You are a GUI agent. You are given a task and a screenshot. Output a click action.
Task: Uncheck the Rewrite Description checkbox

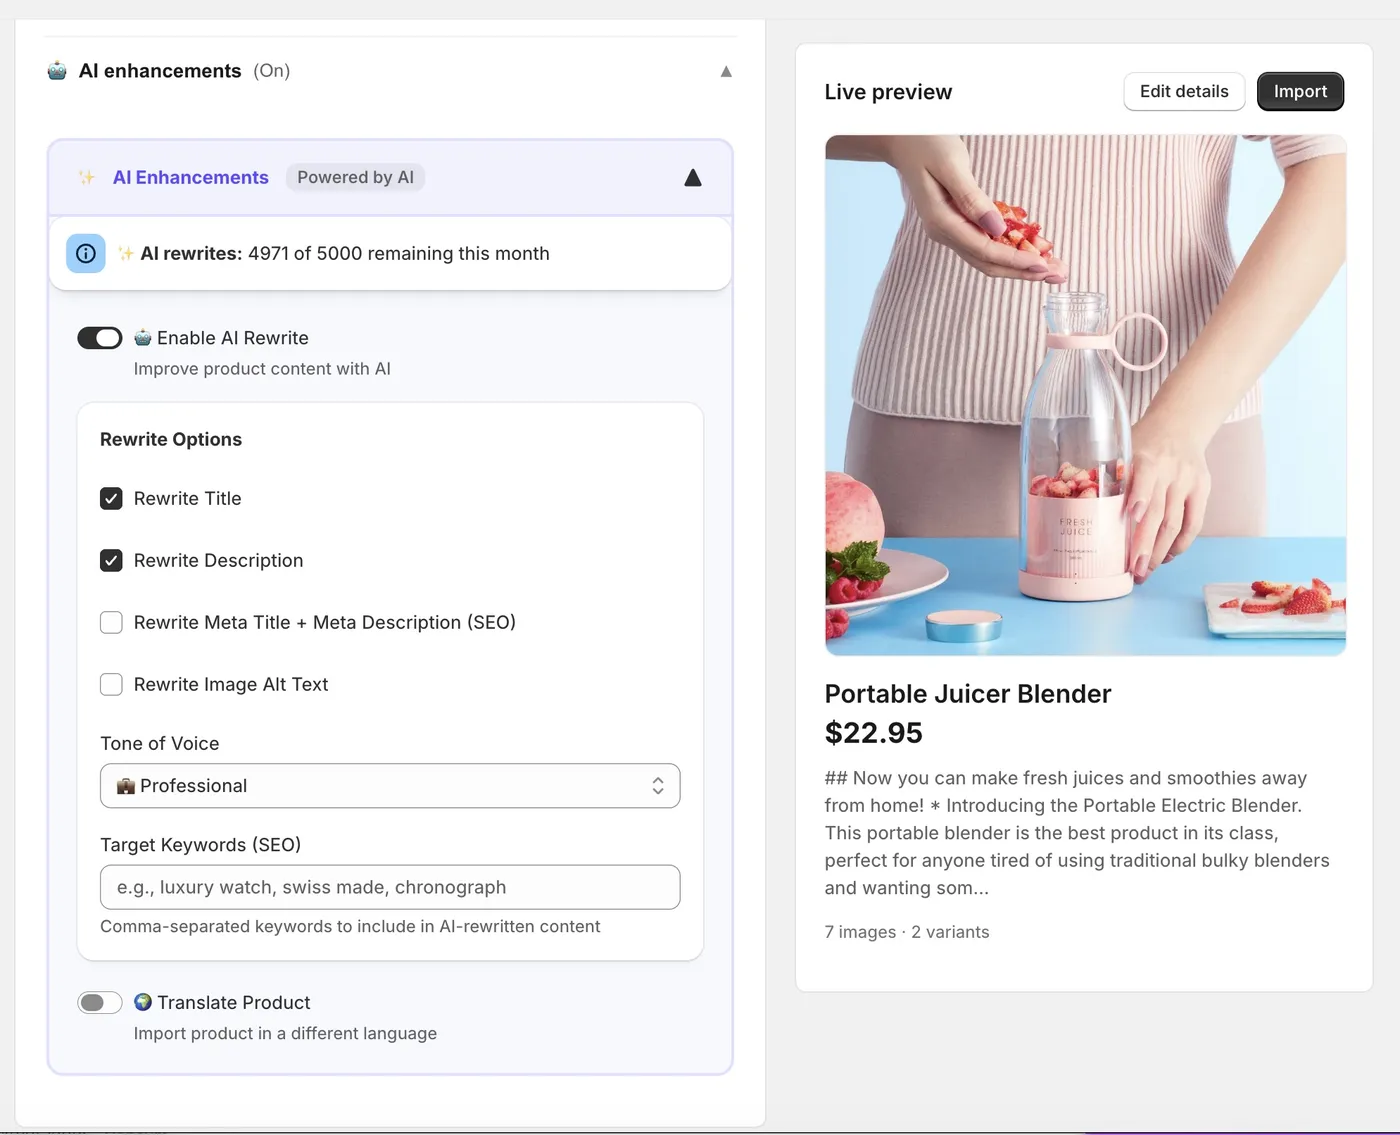pos(111,560)
